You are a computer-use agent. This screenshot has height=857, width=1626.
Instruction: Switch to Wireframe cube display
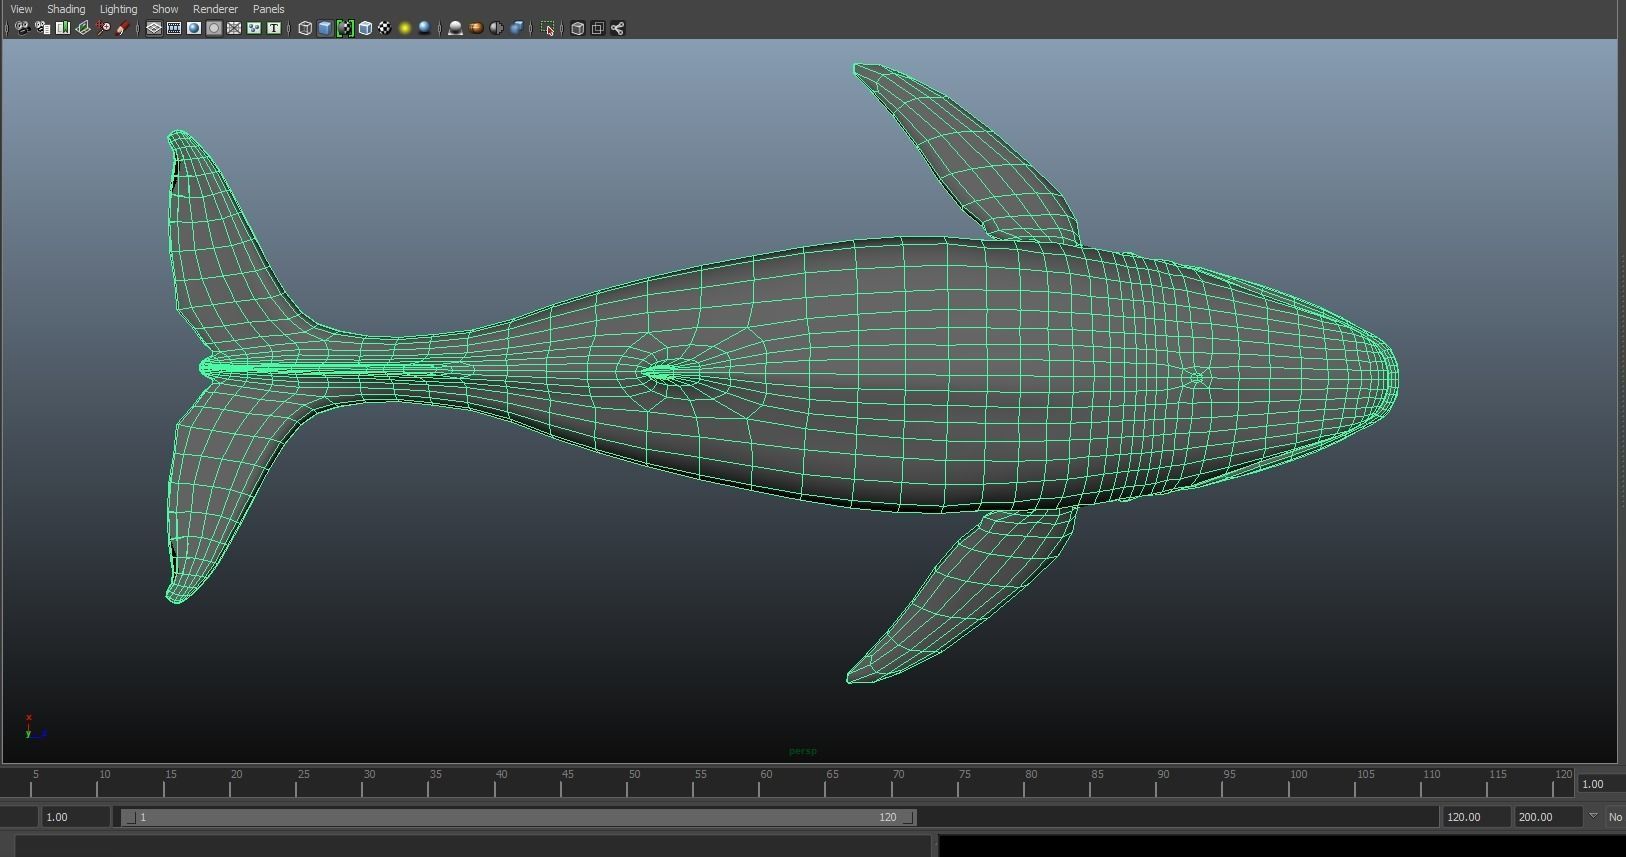tap(305, 28)
